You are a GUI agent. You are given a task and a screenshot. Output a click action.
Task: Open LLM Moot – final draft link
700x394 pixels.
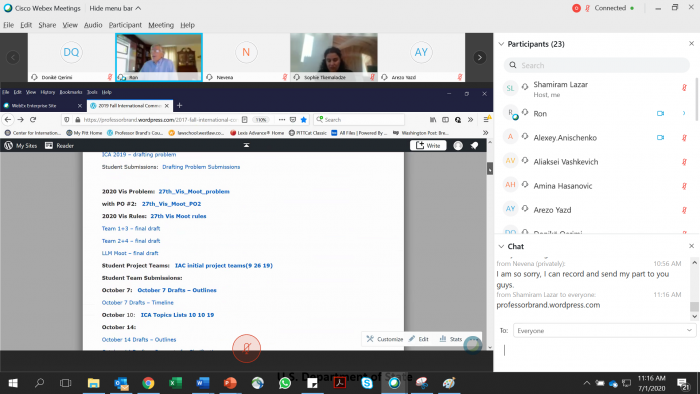[130, 253]
